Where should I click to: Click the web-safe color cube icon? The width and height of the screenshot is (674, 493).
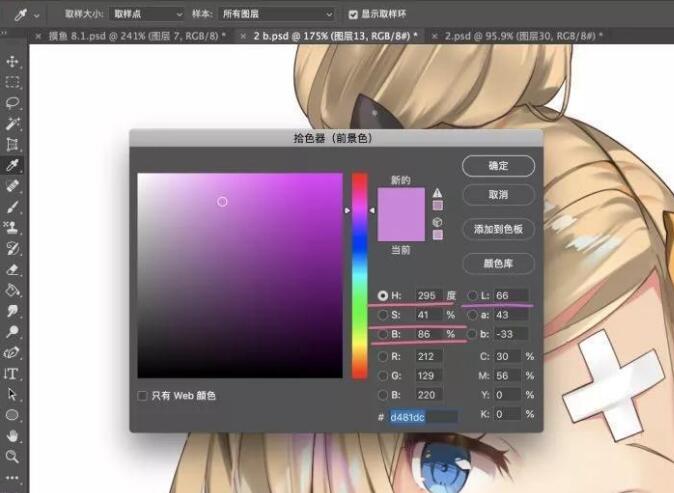tap(437, 222)
